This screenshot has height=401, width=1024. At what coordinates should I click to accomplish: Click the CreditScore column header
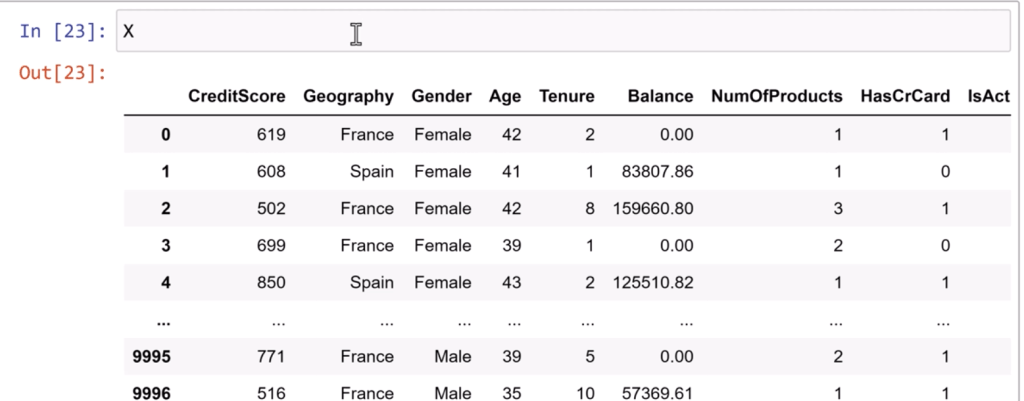pyautogui.click(x=237, y=97)
